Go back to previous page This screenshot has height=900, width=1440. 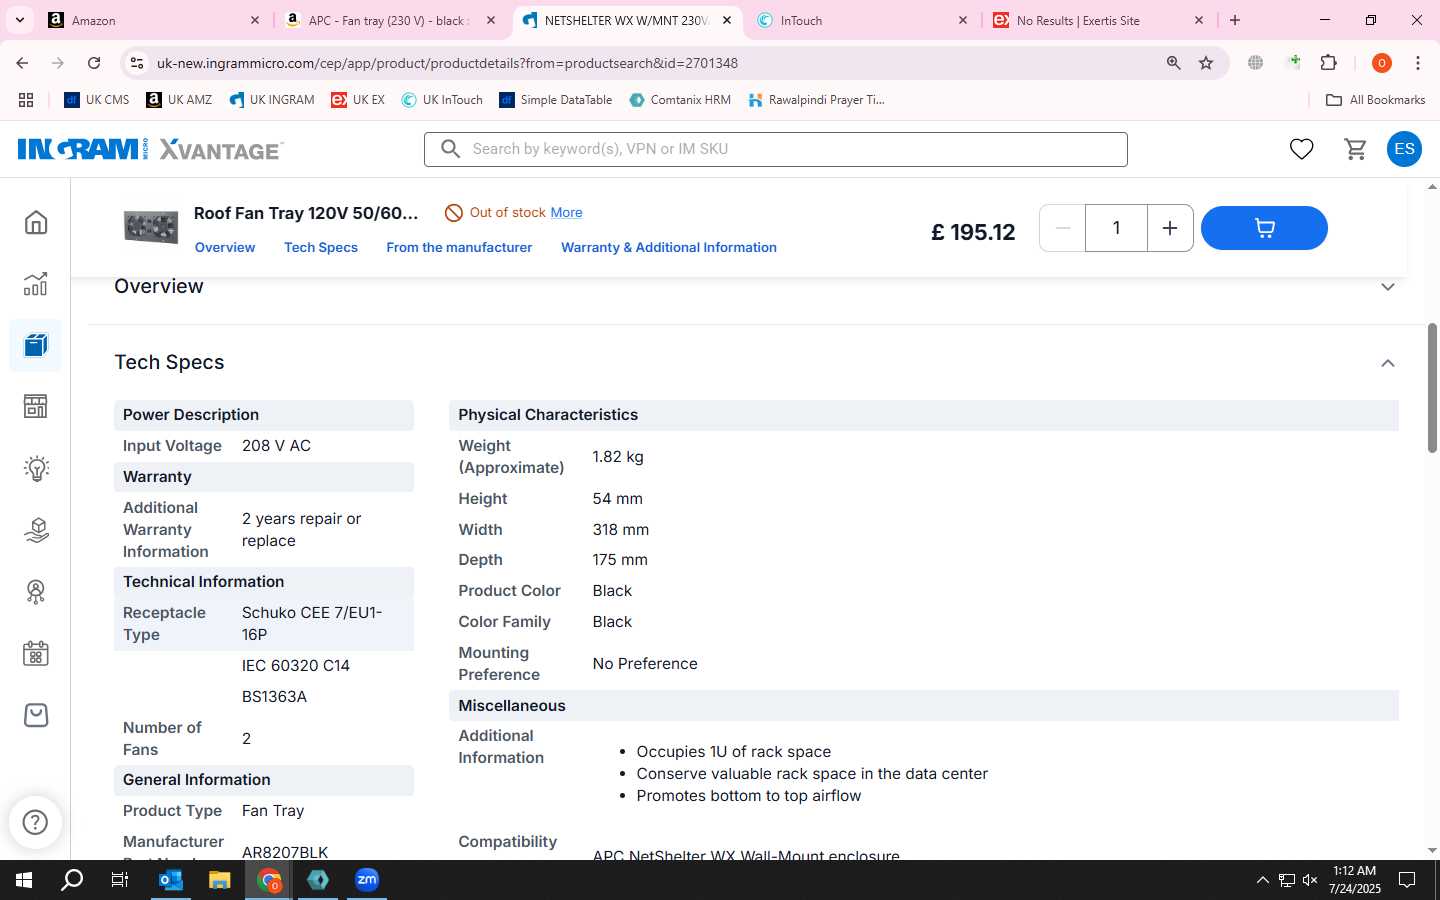click(x=22, y=63)
